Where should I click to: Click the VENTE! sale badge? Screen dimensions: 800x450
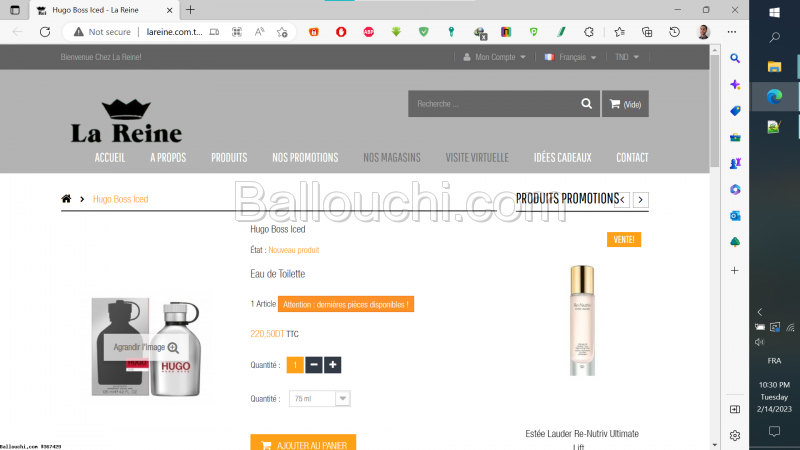tap(623, 239)
